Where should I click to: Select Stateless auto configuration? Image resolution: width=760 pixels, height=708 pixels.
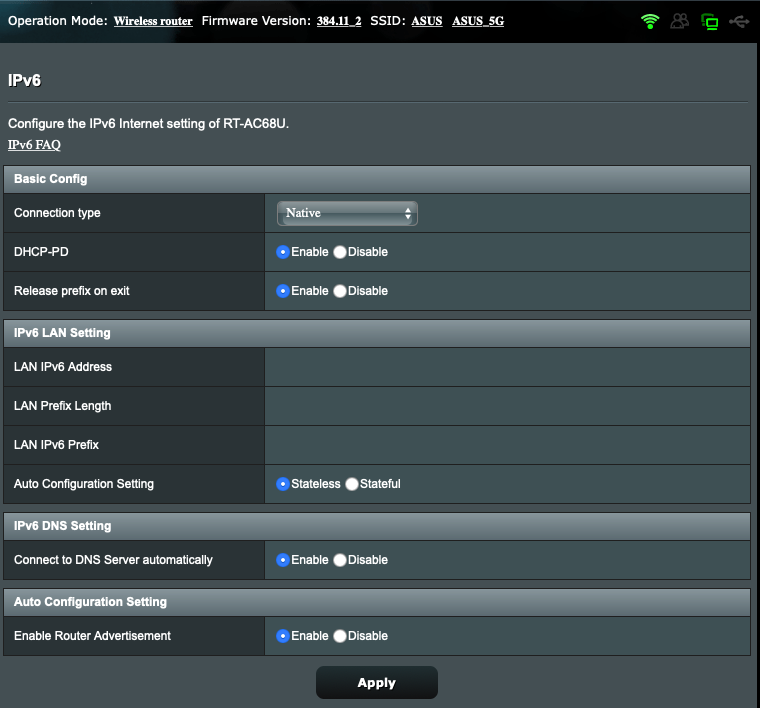283,484
